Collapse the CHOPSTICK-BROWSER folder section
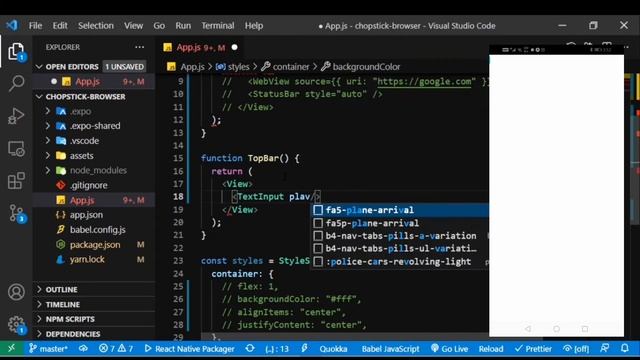 coord(39,97)
